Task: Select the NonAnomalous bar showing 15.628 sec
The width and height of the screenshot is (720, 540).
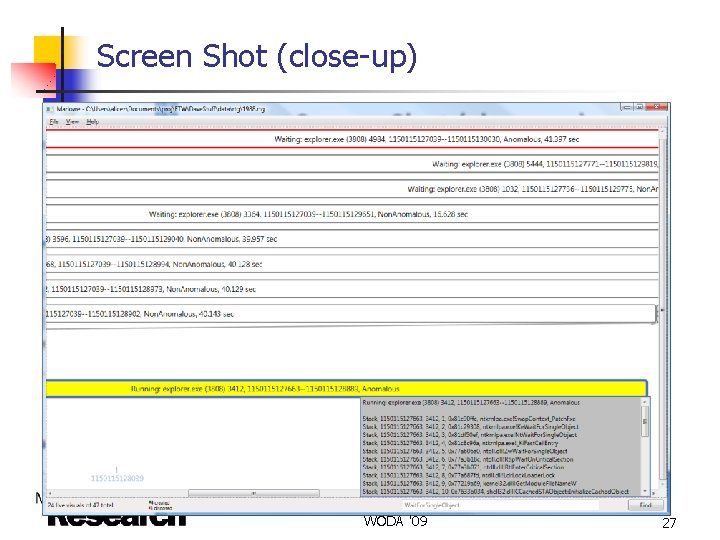Action: pyautogui.click(x=352, y=214)
